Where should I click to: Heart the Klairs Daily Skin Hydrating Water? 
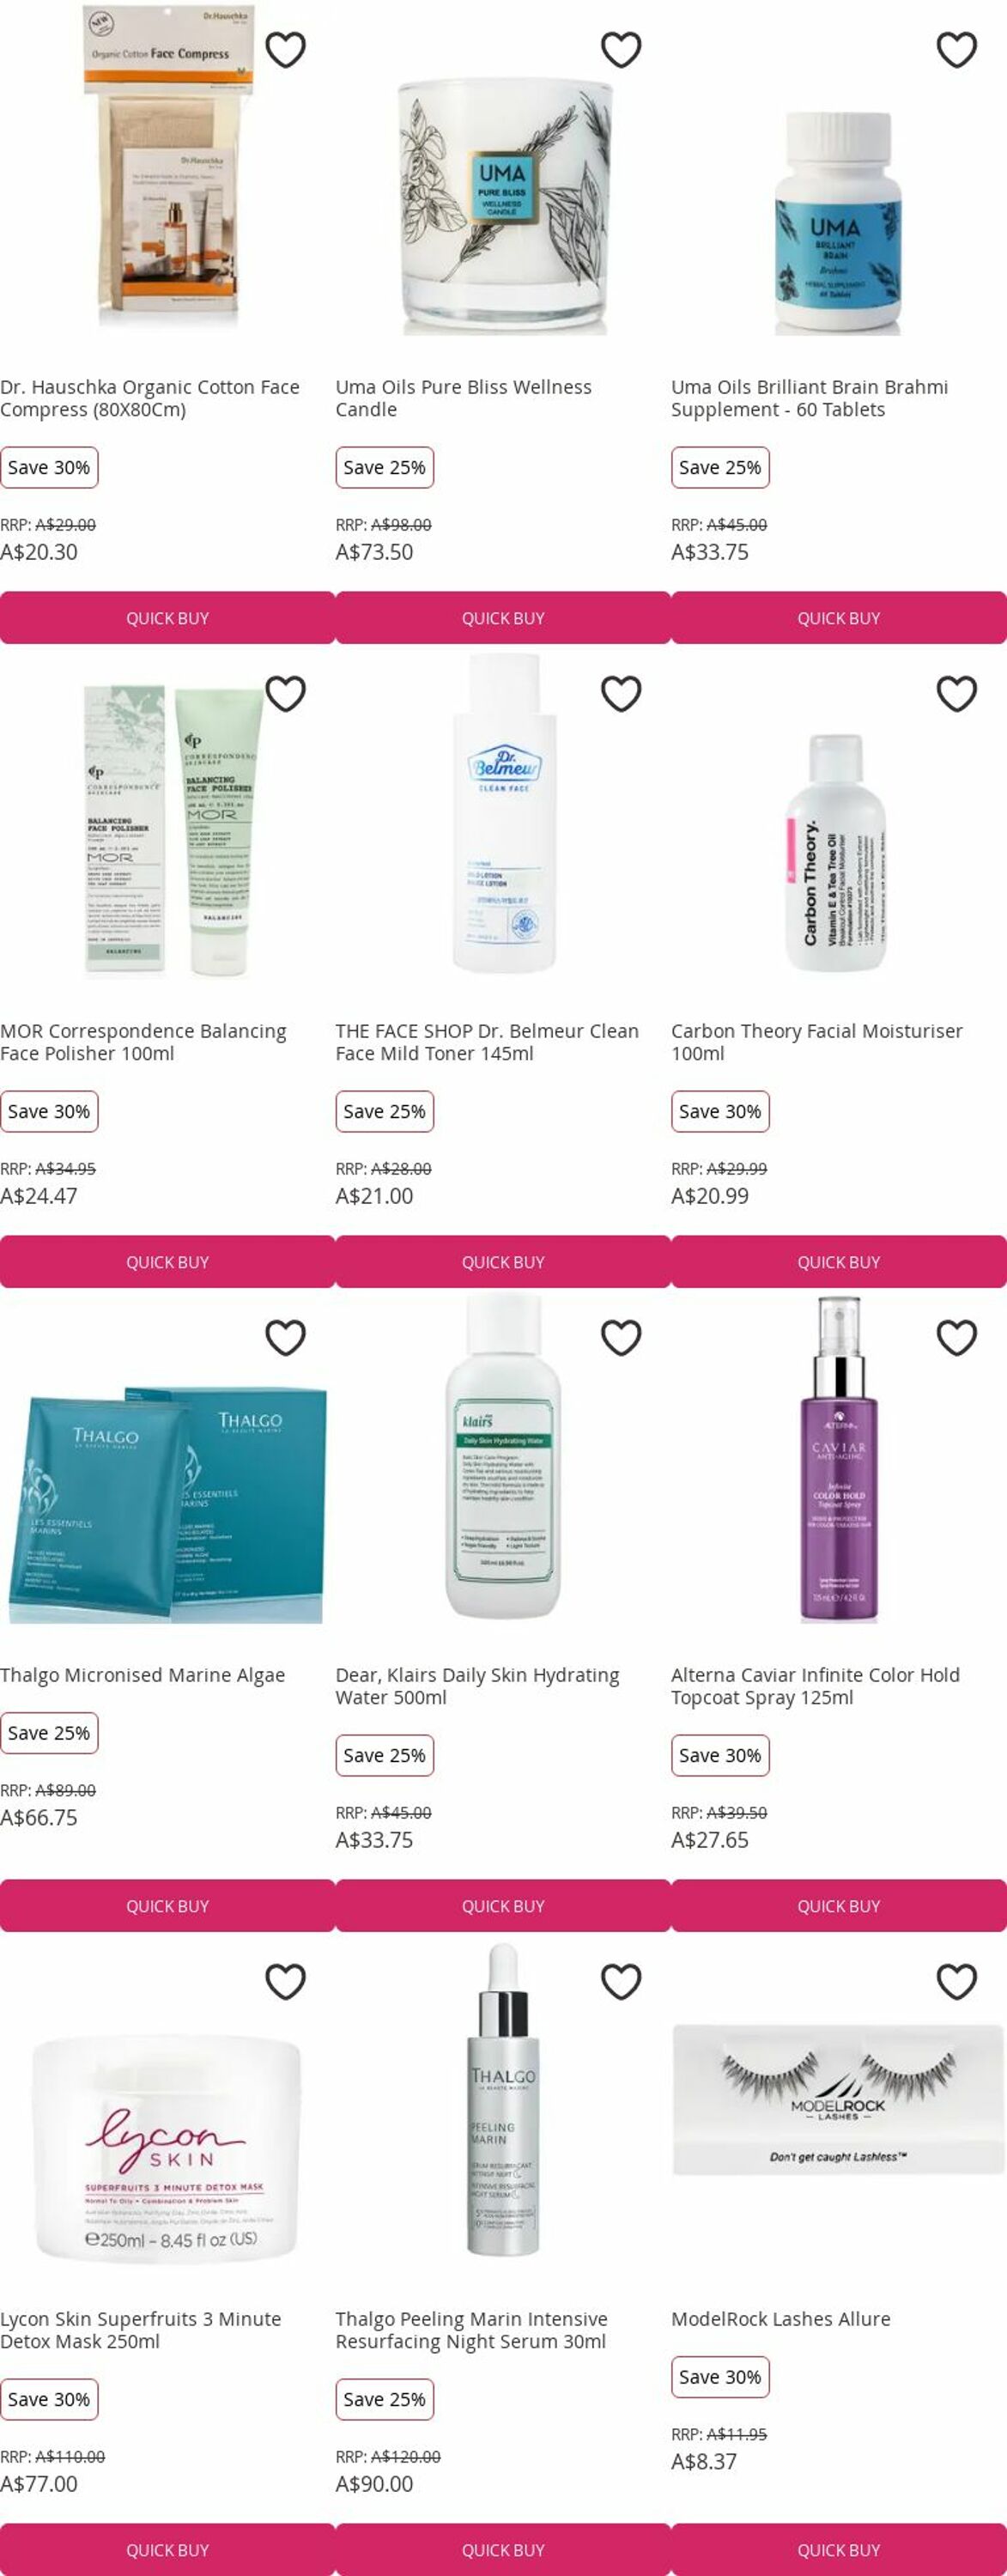pos(621,1338)
